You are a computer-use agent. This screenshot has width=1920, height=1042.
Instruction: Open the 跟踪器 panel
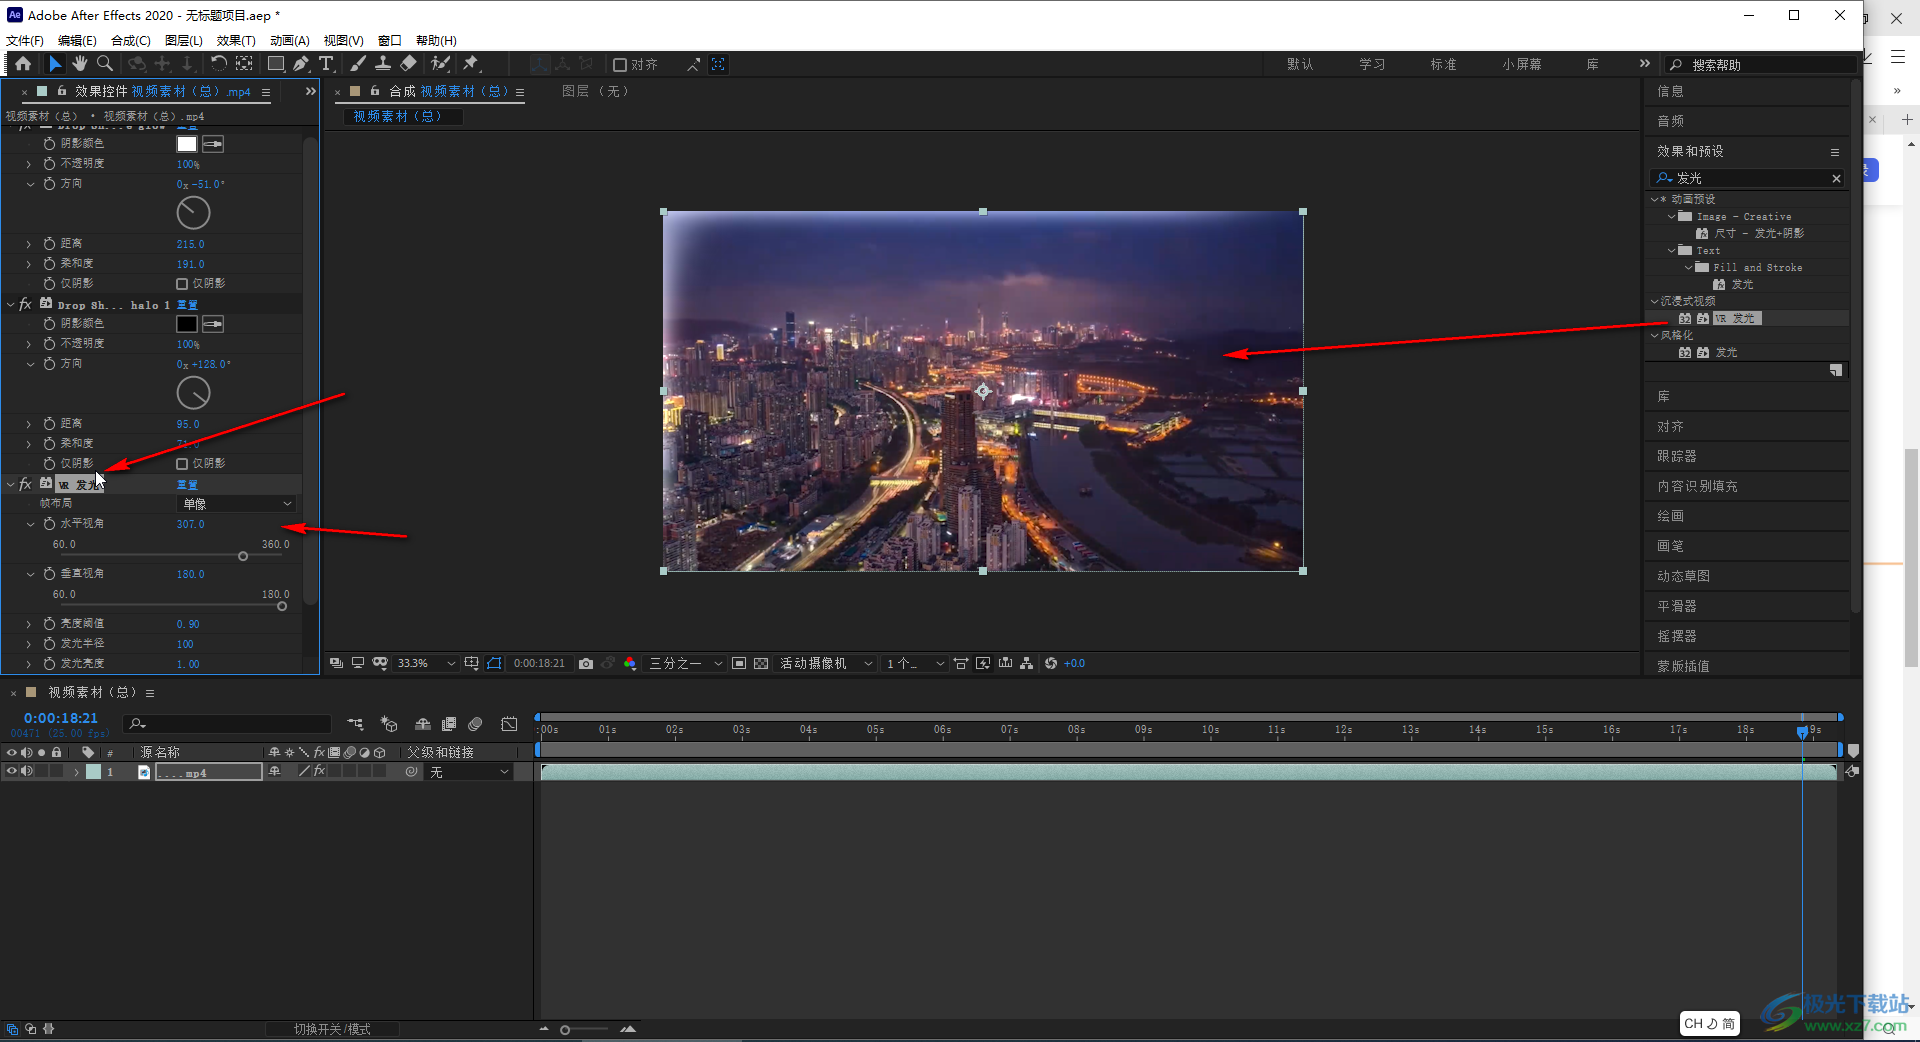click(x=1677, y=456)
